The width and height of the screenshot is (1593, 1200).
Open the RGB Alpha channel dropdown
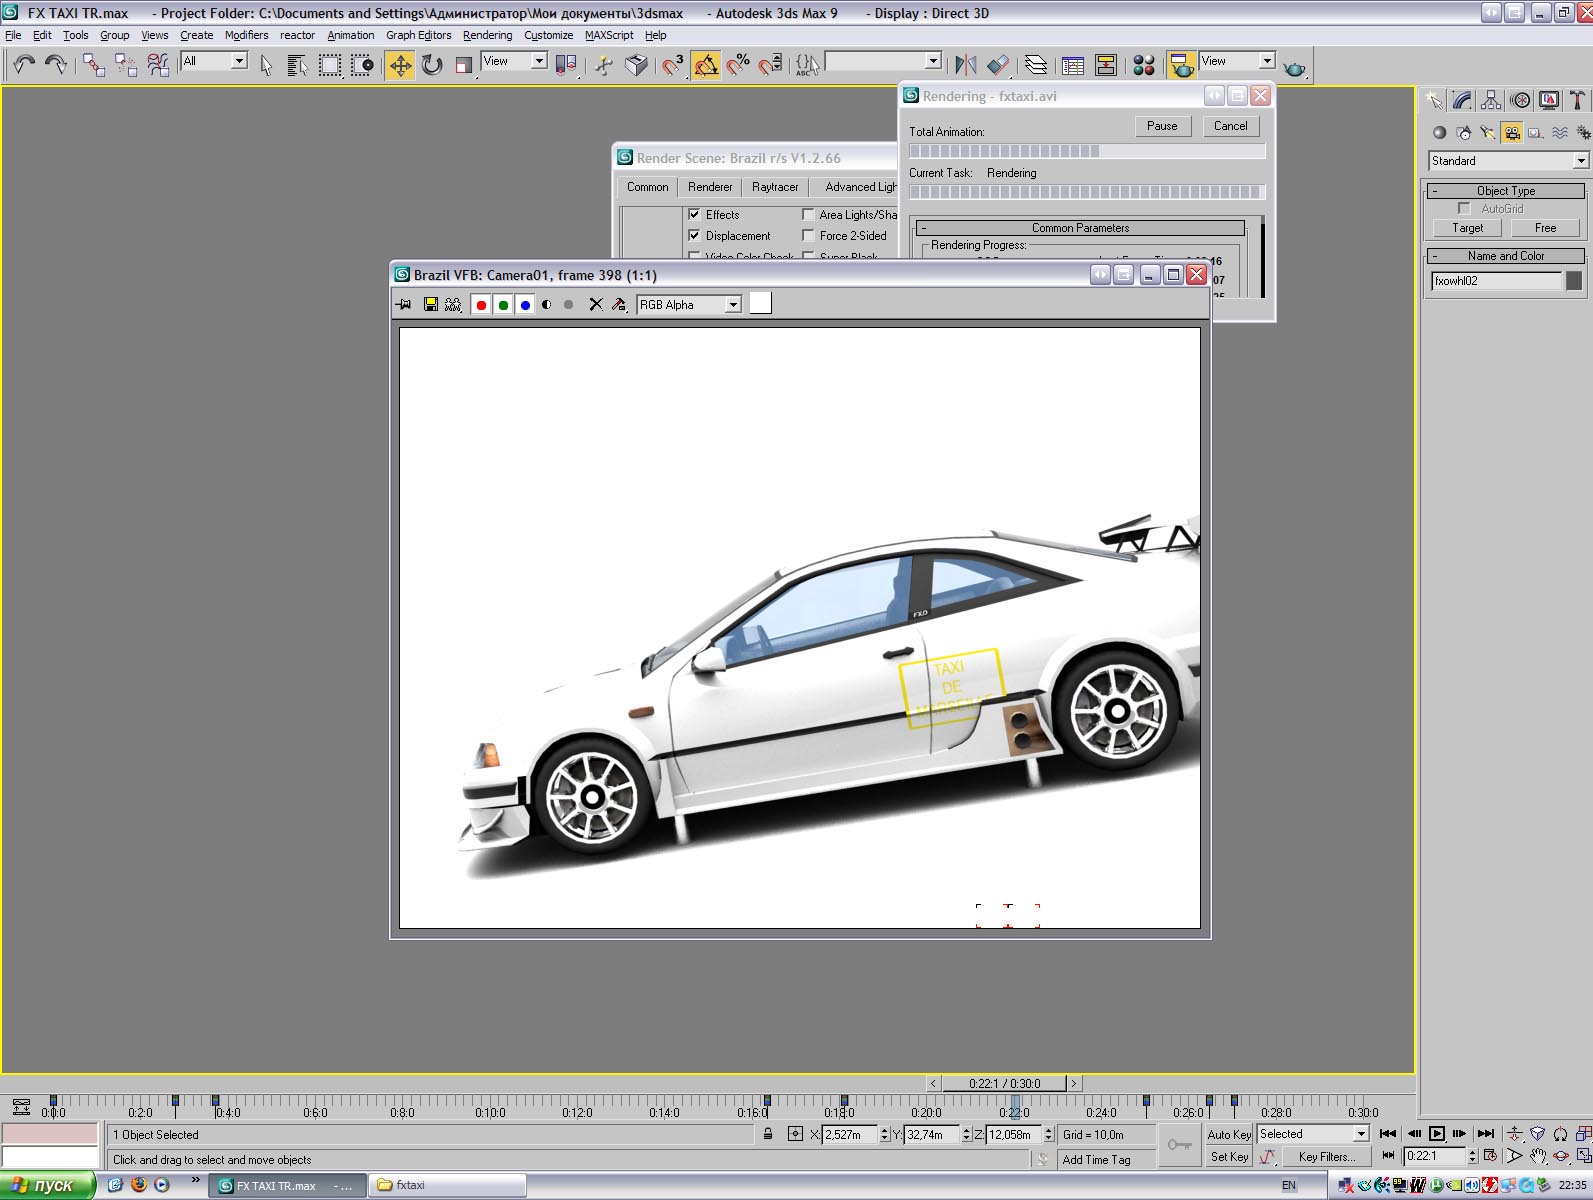(x=732, y=305)
